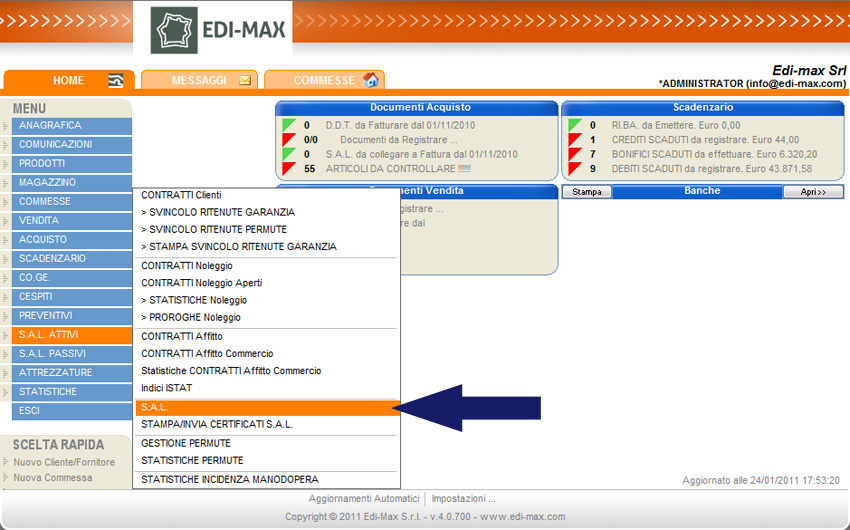Click the icon on the HOME tab
Viewport: 850px width, 530px height.
click(x=116, y=80)
